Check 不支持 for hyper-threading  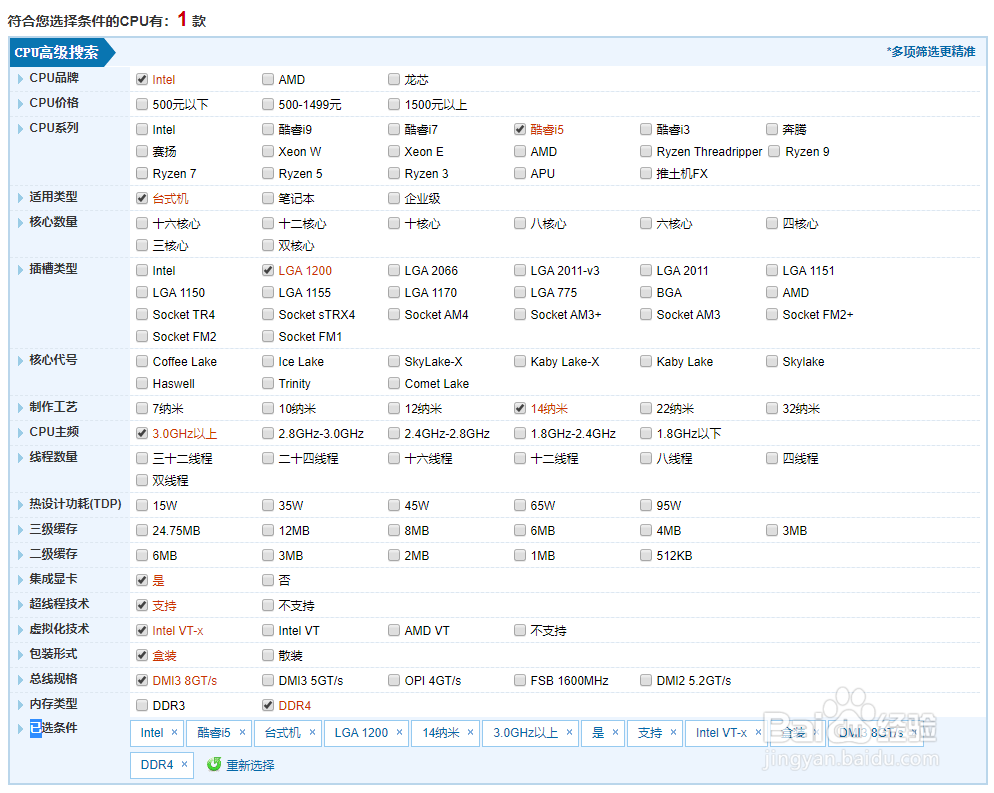tap(268, 605)
